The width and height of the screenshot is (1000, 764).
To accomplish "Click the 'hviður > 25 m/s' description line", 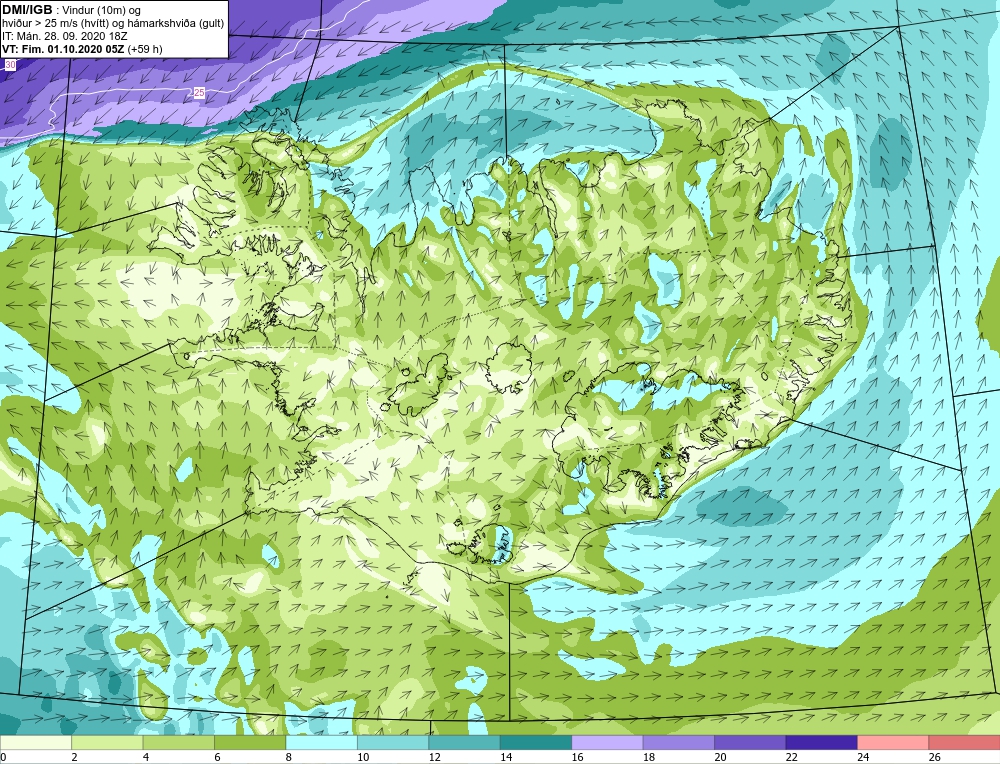I will (113, 24).
